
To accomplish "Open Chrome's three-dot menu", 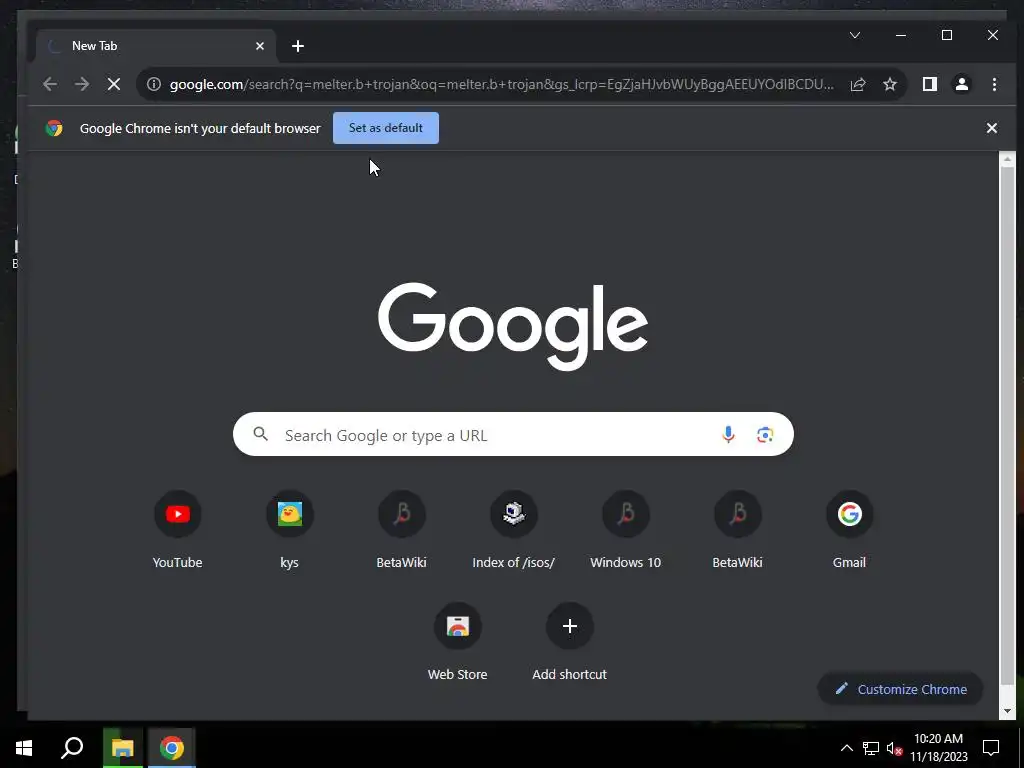I will click(994, 84).
